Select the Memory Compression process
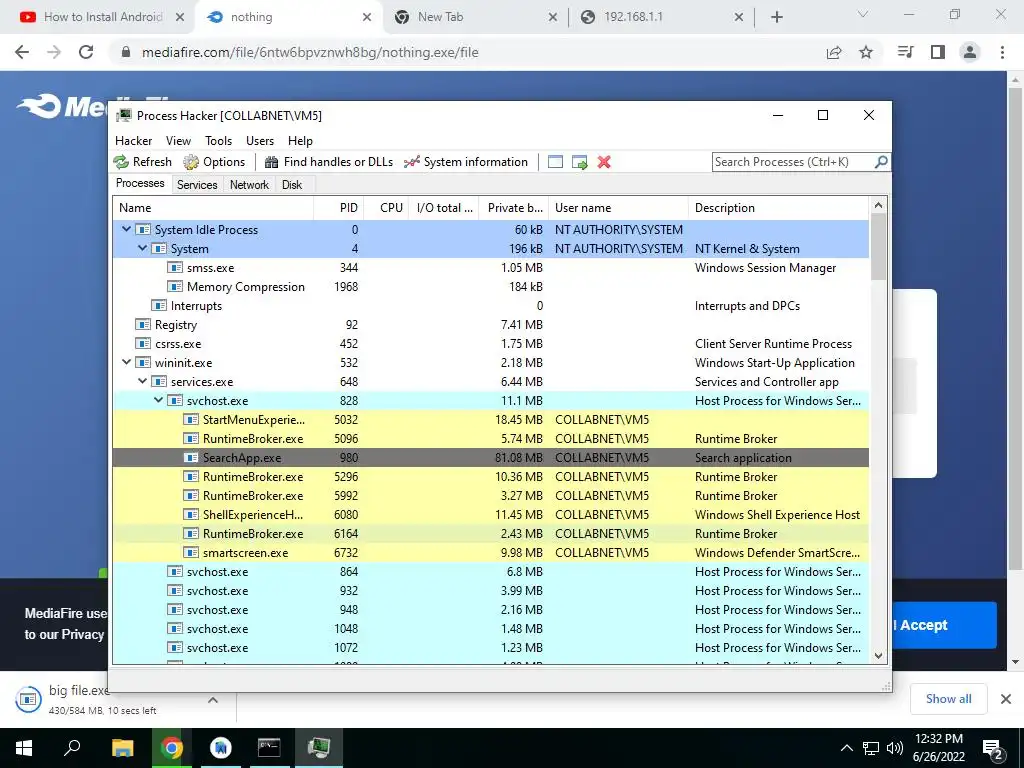 (490, 287)
